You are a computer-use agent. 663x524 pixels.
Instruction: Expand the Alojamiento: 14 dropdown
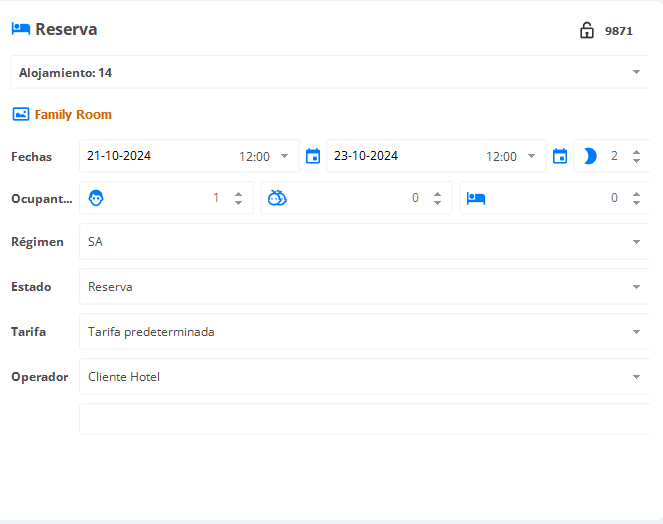(330, 72)
